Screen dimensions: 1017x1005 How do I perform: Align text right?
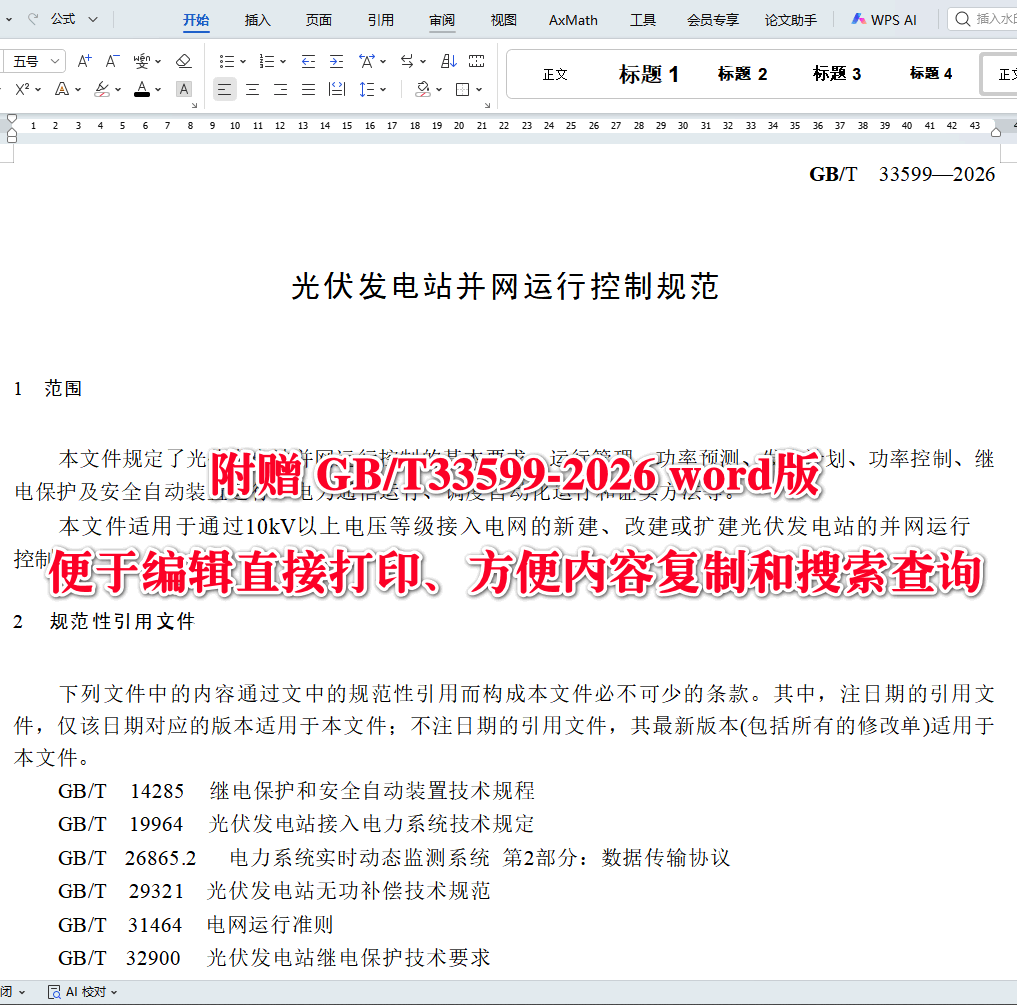pyautogui.click(x=280, y=89)
